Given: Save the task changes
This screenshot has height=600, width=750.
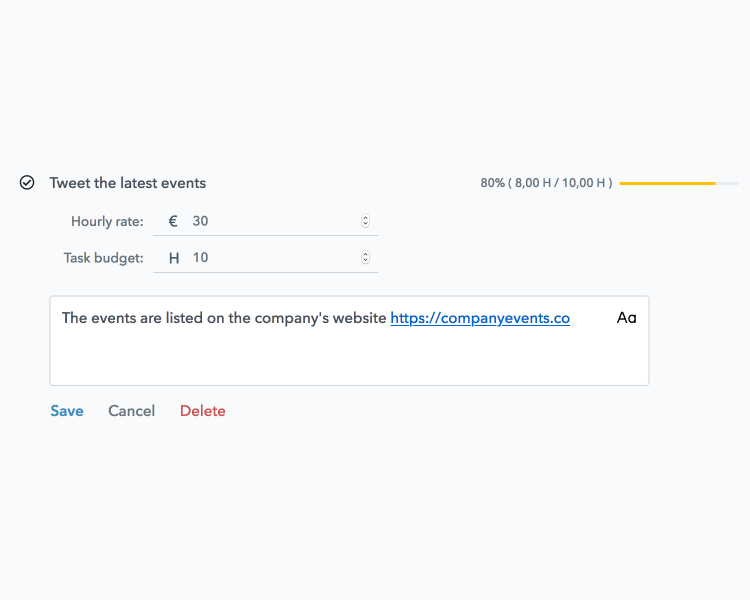Looking at the screenshot, I should coord(67,411).
